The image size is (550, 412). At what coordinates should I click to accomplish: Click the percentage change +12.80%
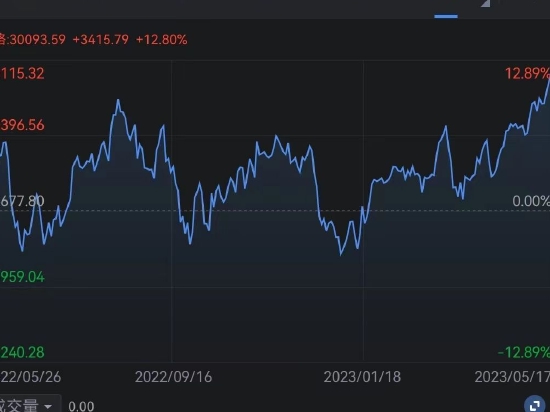tap(161, 40)
